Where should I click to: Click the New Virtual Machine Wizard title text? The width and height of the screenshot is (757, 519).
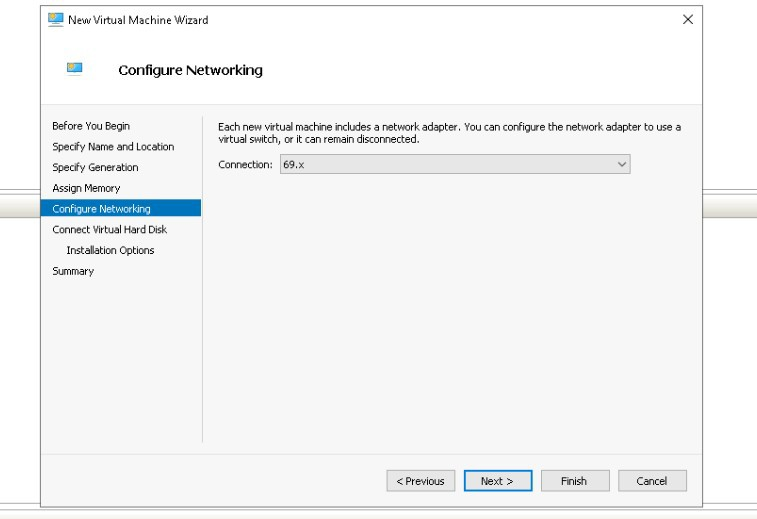[x=138, y=20]
